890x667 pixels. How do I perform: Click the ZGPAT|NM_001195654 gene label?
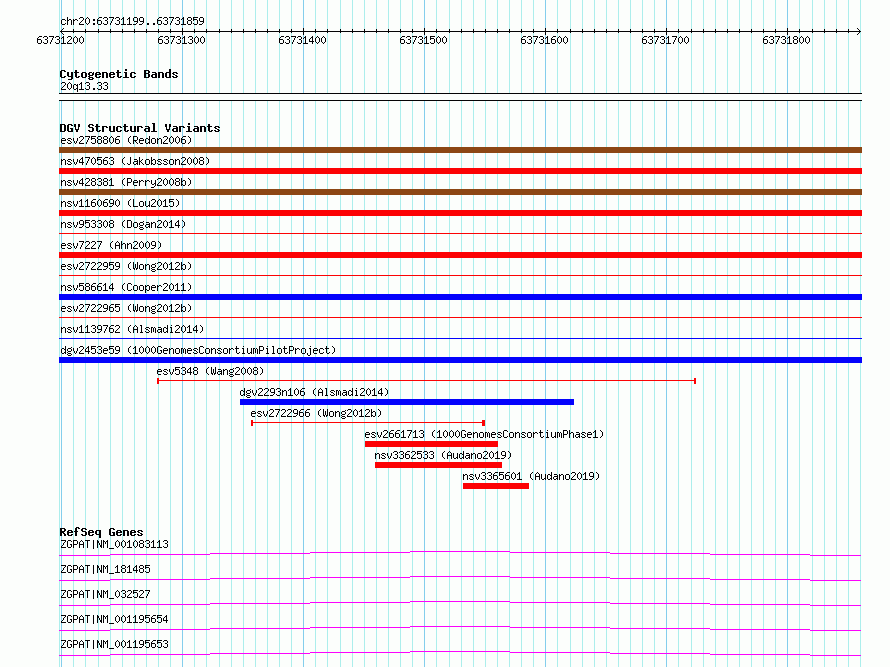pyautogui.click(x=114, y=619)
